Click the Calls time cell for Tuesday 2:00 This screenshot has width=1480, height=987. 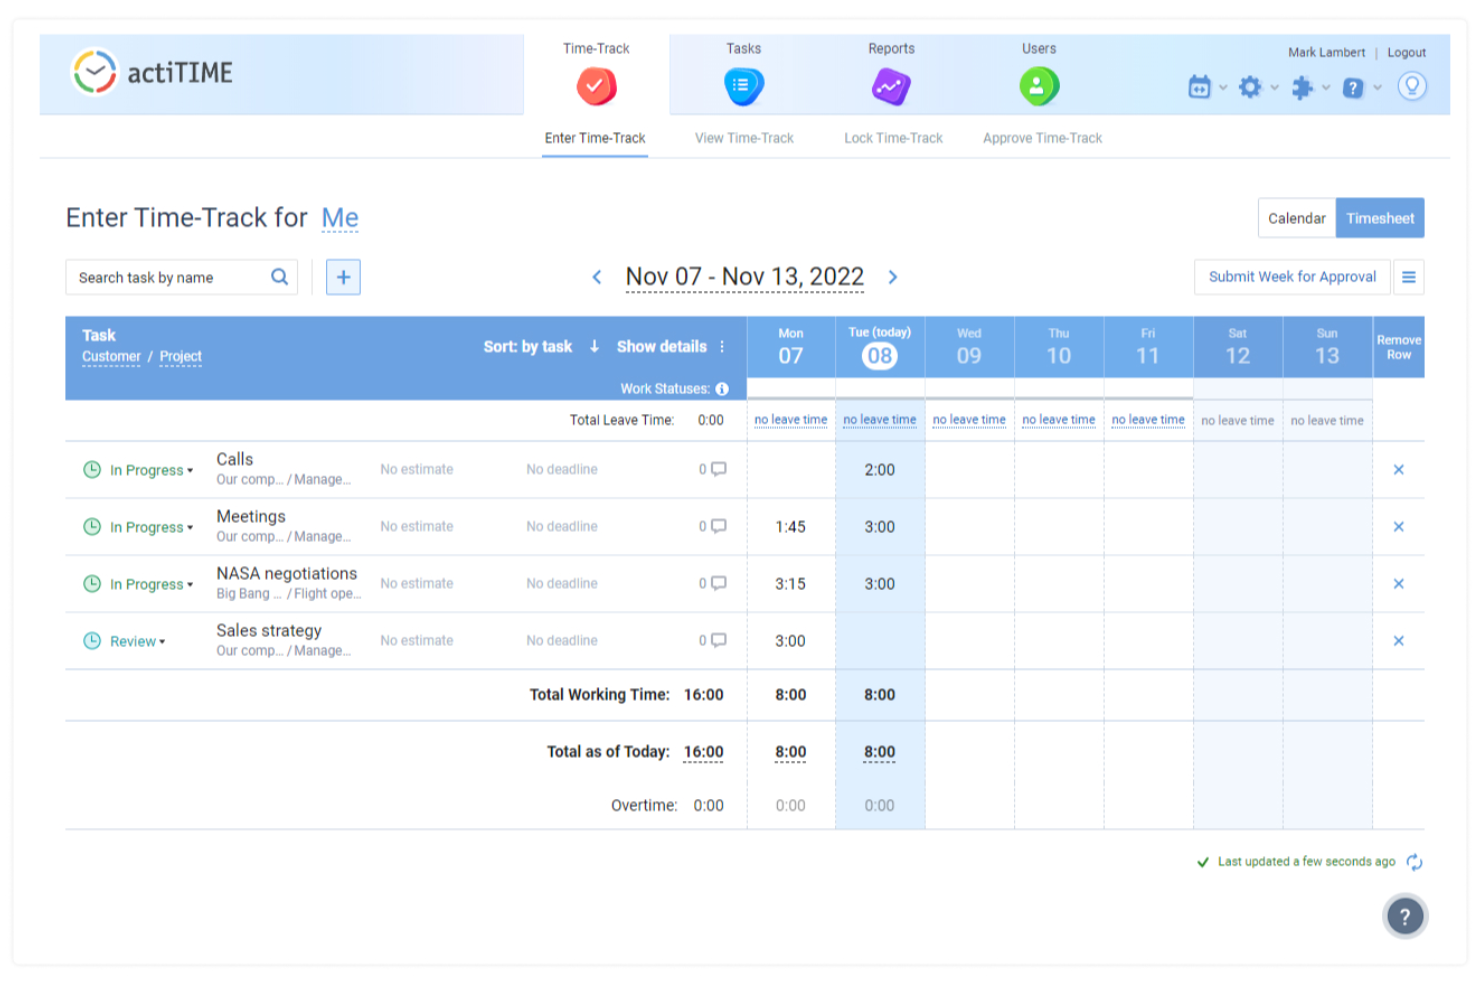coord(880,469)
